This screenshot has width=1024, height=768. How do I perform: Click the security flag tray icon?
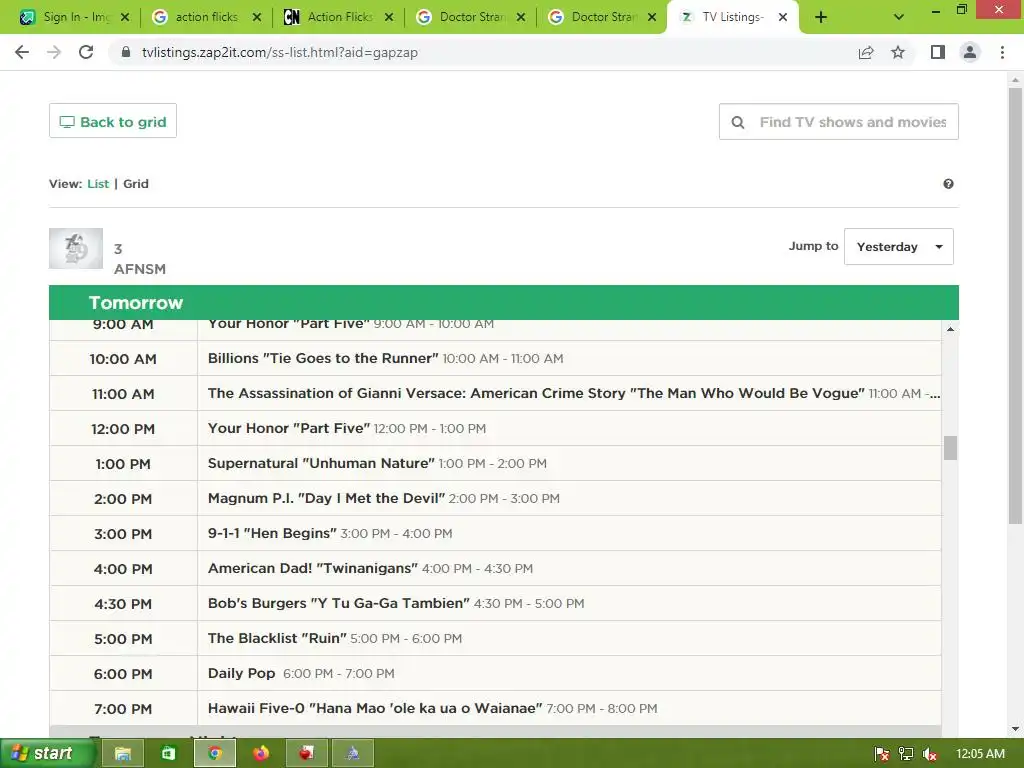click(x=882, y=754)
